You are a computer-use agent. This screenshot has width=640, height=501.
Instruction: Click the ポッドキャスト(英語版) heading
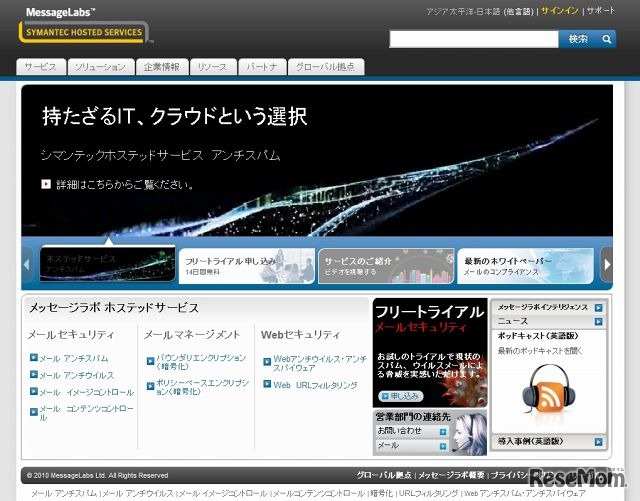(538, 336)
